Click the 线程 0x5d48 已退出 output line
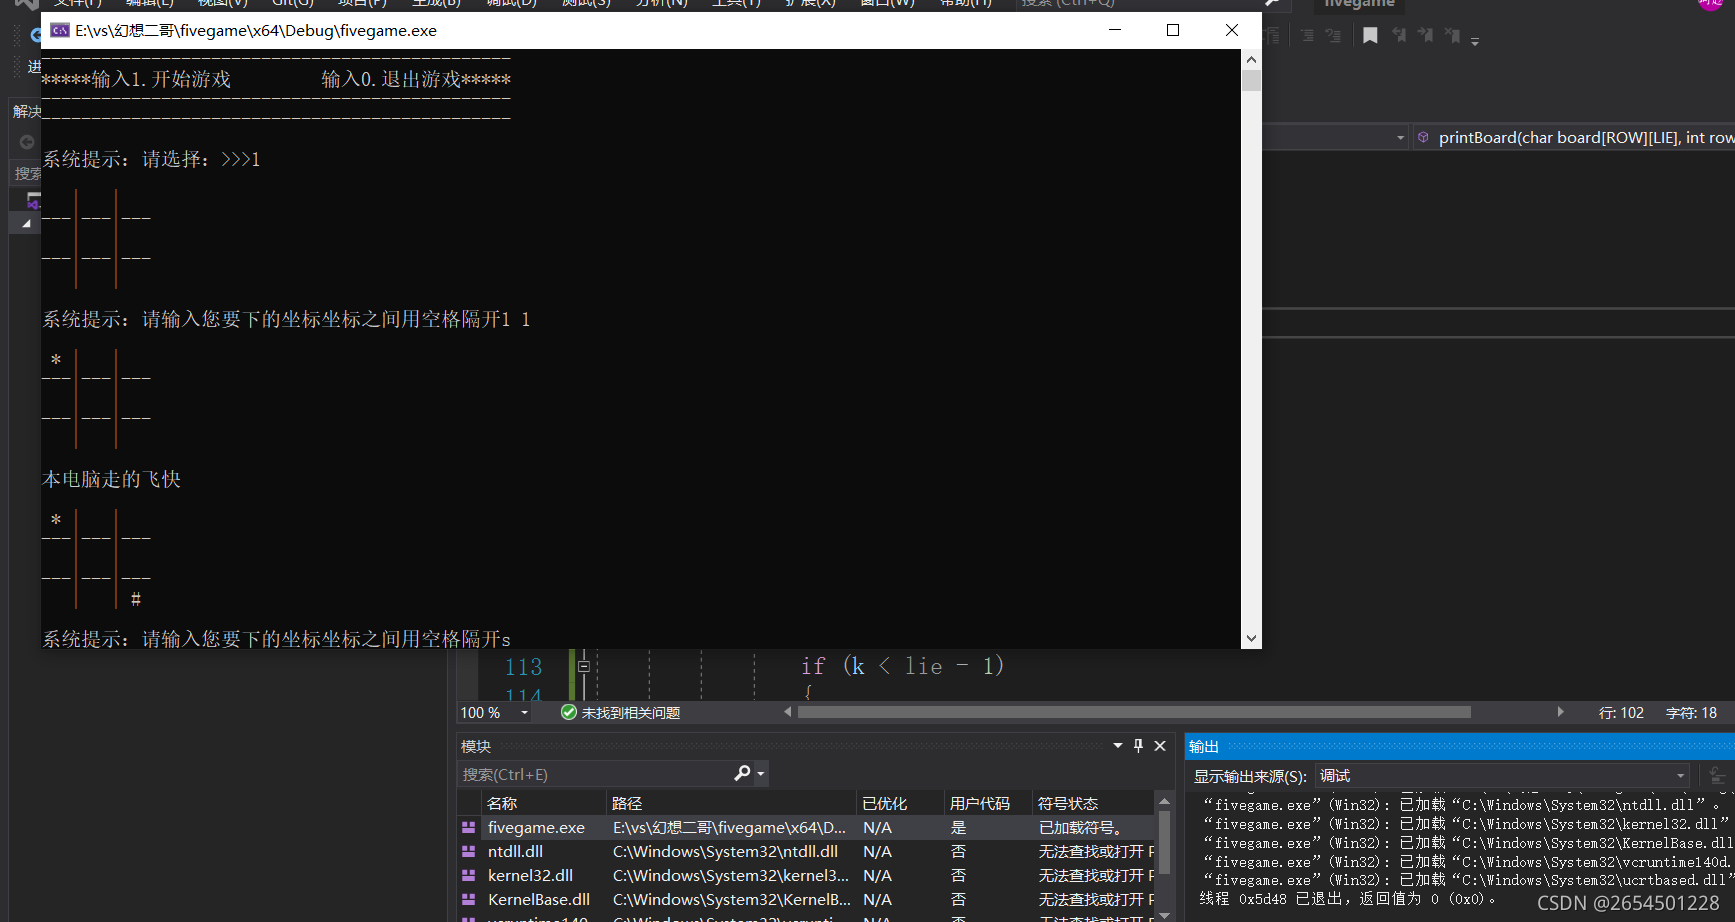 pyautogui.click(x=1347, y=899)
